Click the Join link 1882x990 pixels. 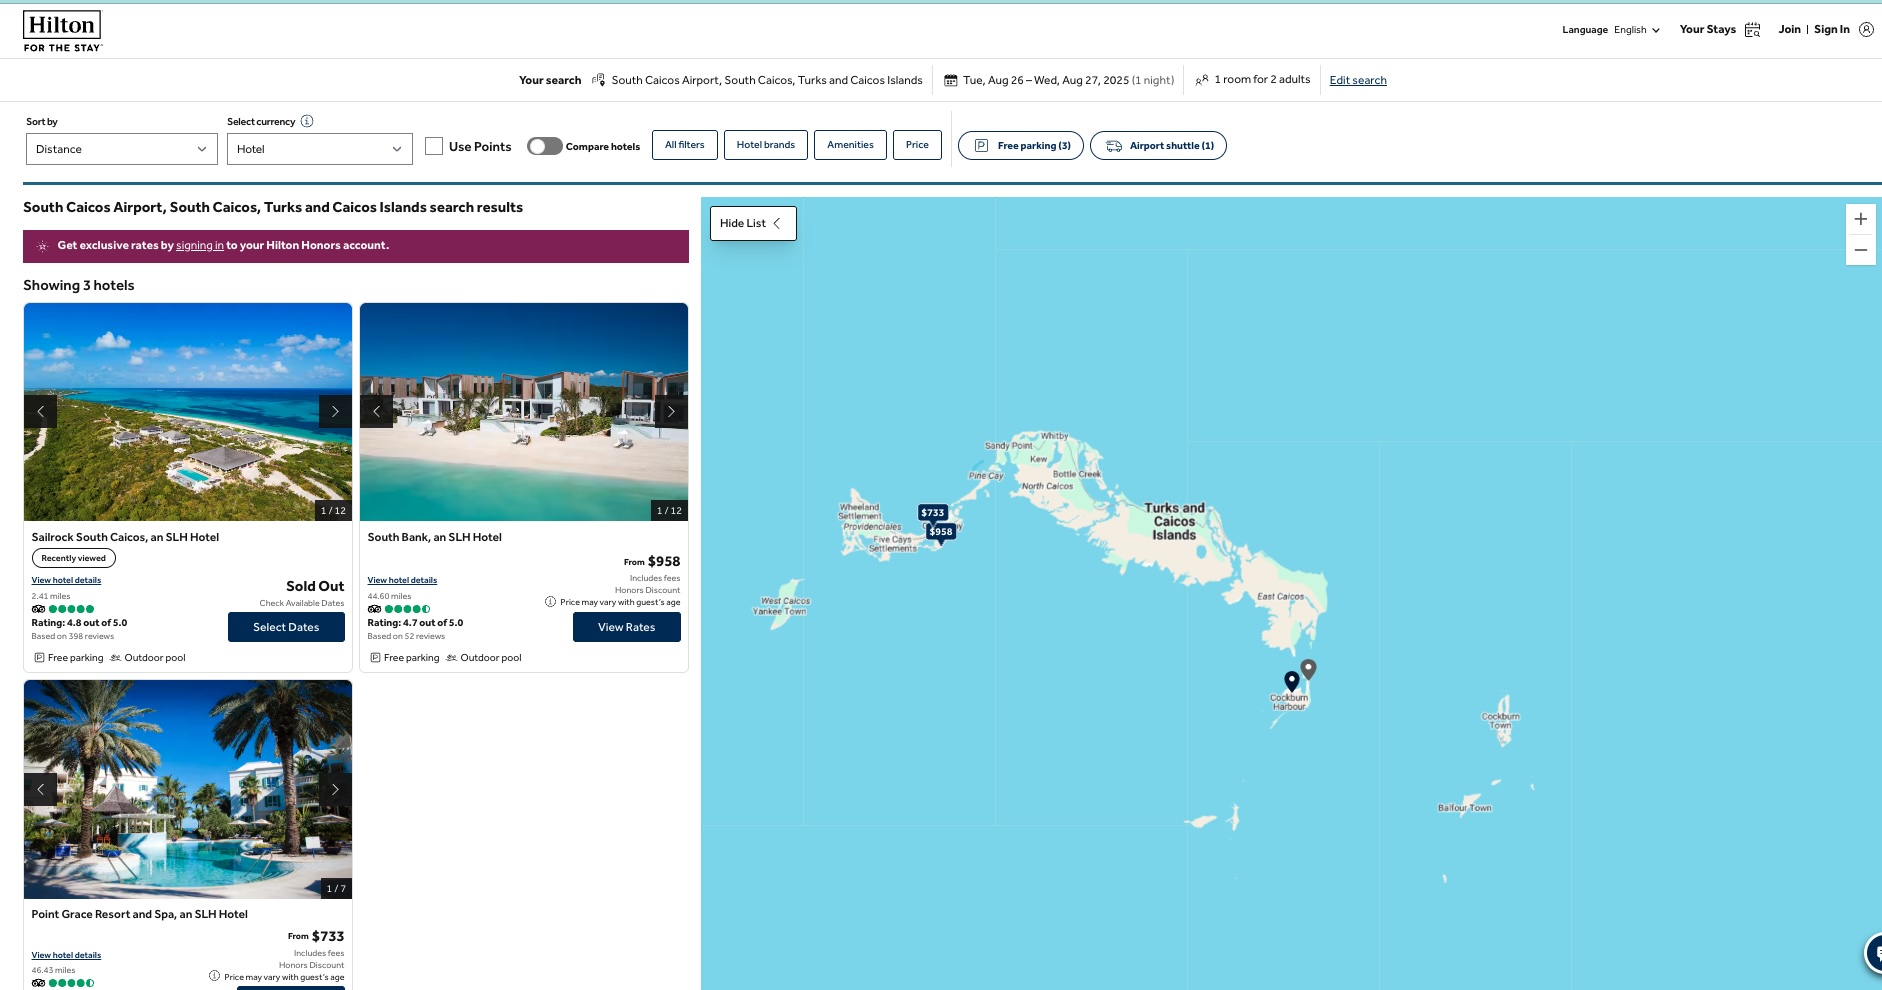coord(1789,30)
